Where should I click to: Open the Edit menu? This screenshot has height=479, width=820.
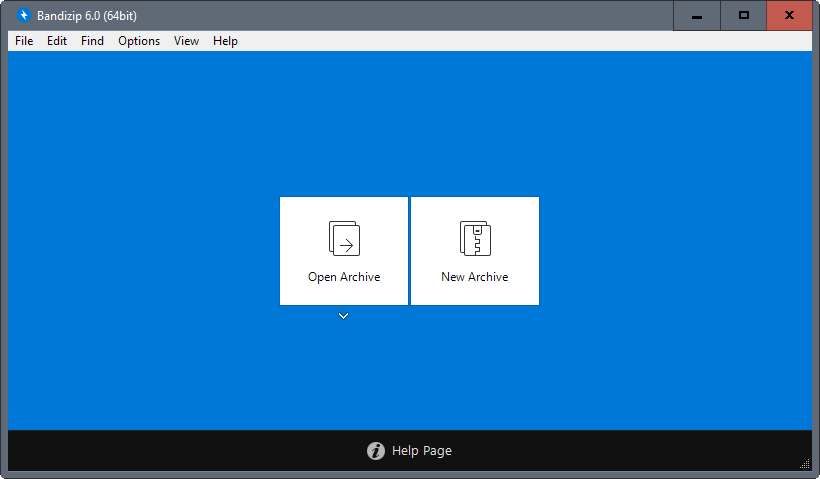57,41
